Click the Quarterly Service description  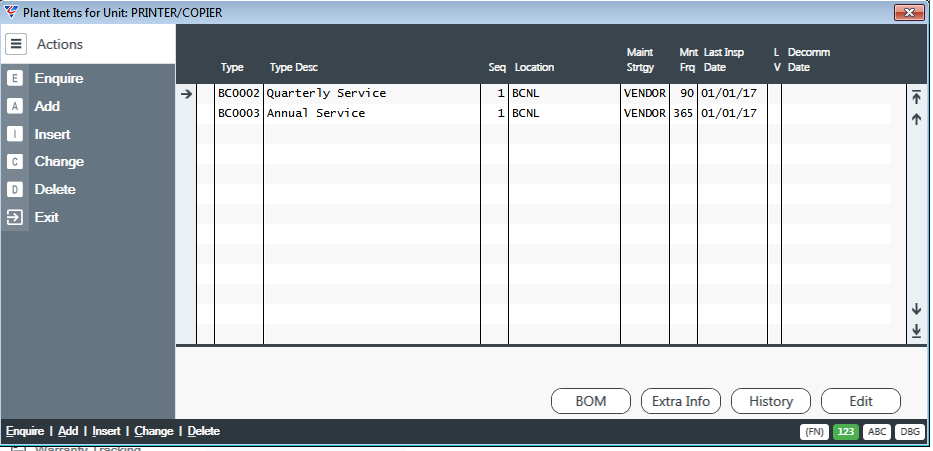326,93
